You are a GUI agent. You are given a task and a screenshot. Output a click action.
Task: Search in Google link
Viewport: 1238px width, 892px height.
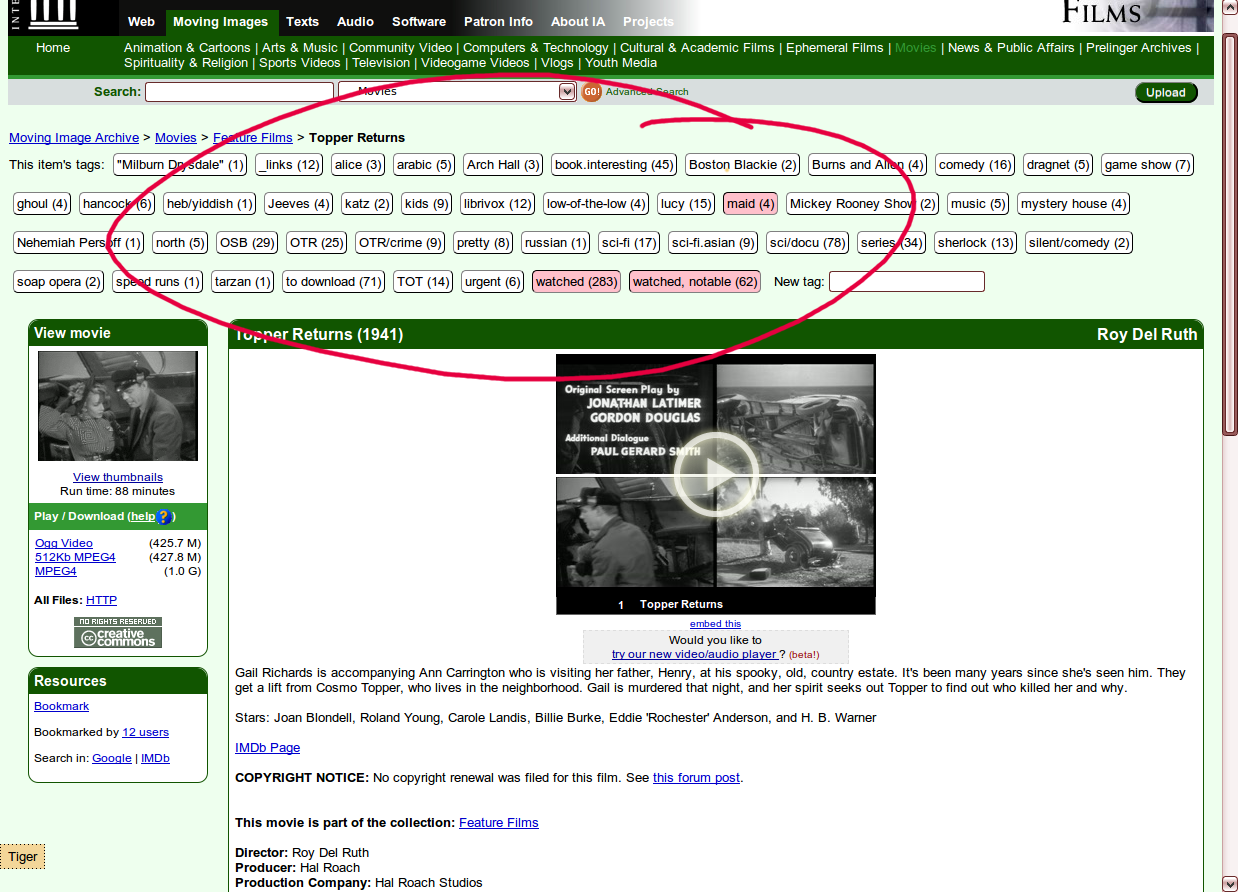pos(112,758)
